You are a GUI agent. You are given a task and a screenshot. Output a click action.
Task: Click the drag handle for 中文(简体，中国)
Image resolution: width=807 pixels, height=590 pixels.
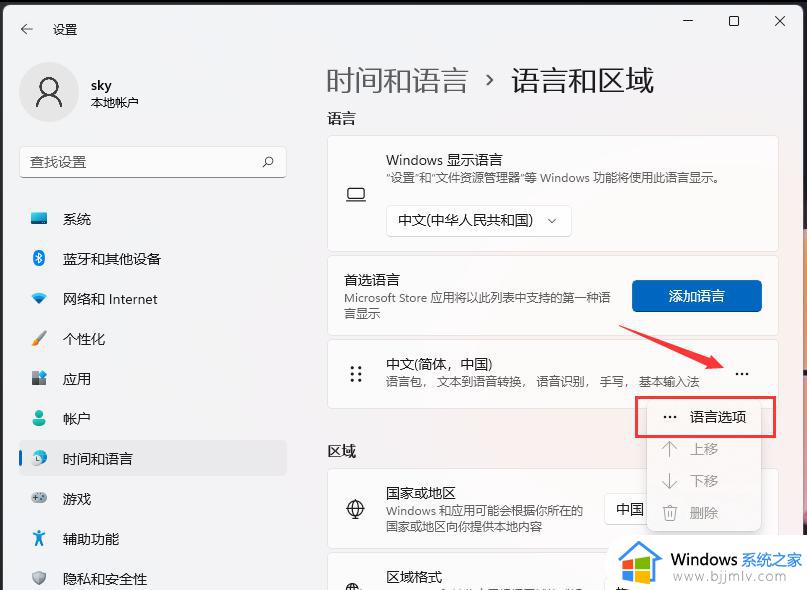point(356,374)
